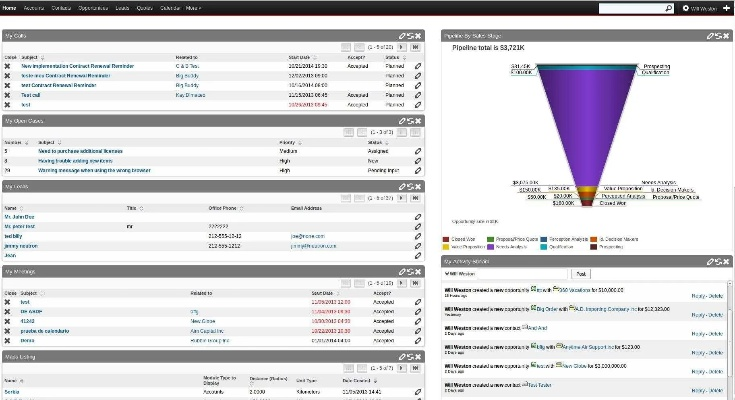735x400 pixels.
Task: Edit pencil for 'Need to purchase additional licenses'
Action: pyautogui.click(x=418, y=152)
